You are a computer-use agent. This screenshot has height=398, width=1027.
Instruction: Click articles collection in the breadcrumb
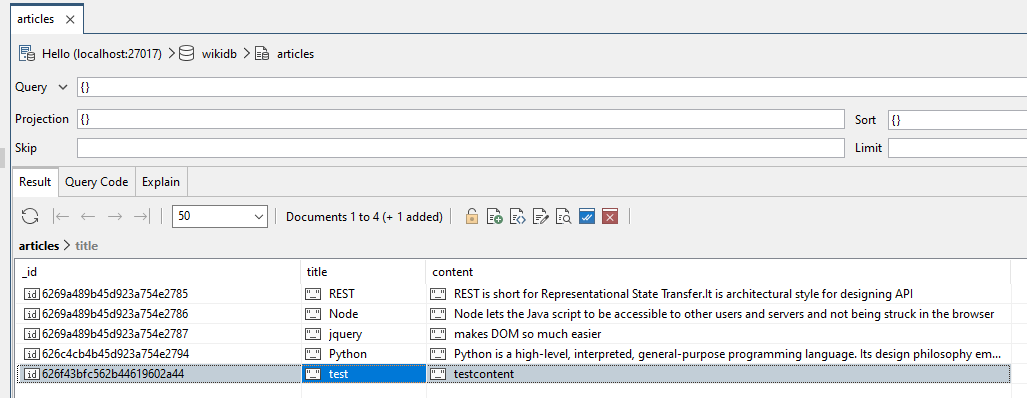point(295,54)
